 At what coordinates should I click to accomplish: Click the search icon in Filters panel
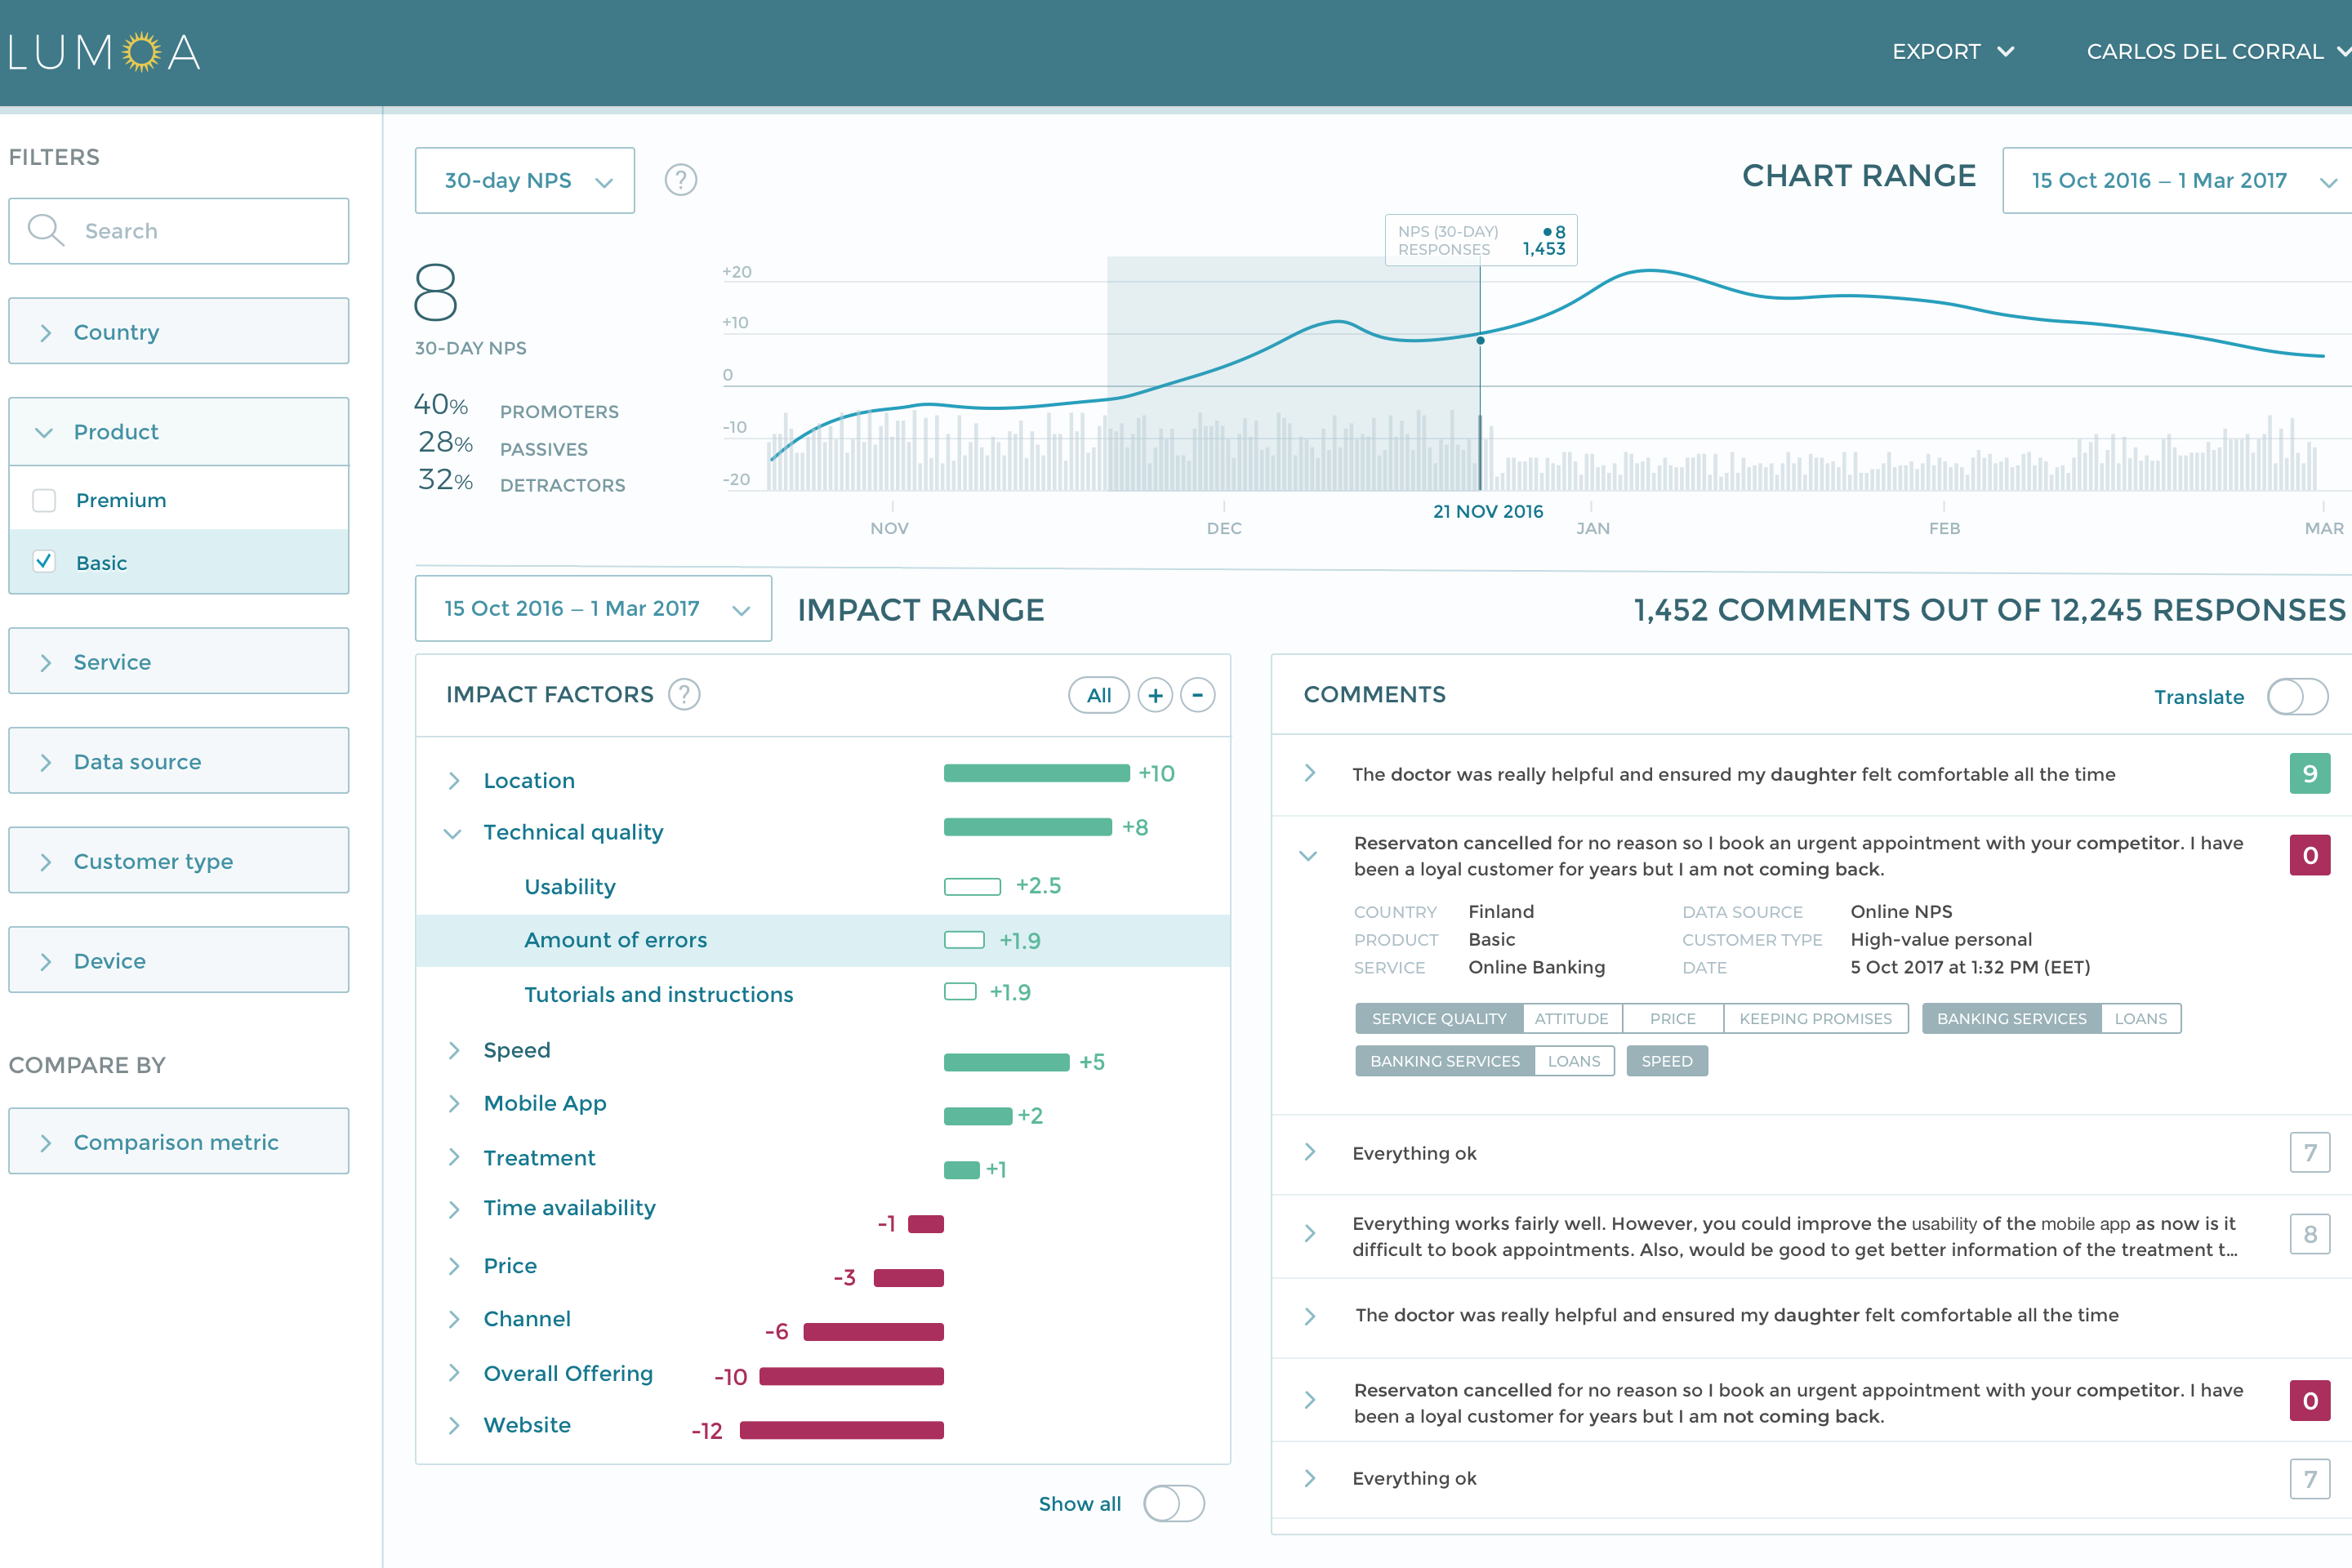coord(45,231)
